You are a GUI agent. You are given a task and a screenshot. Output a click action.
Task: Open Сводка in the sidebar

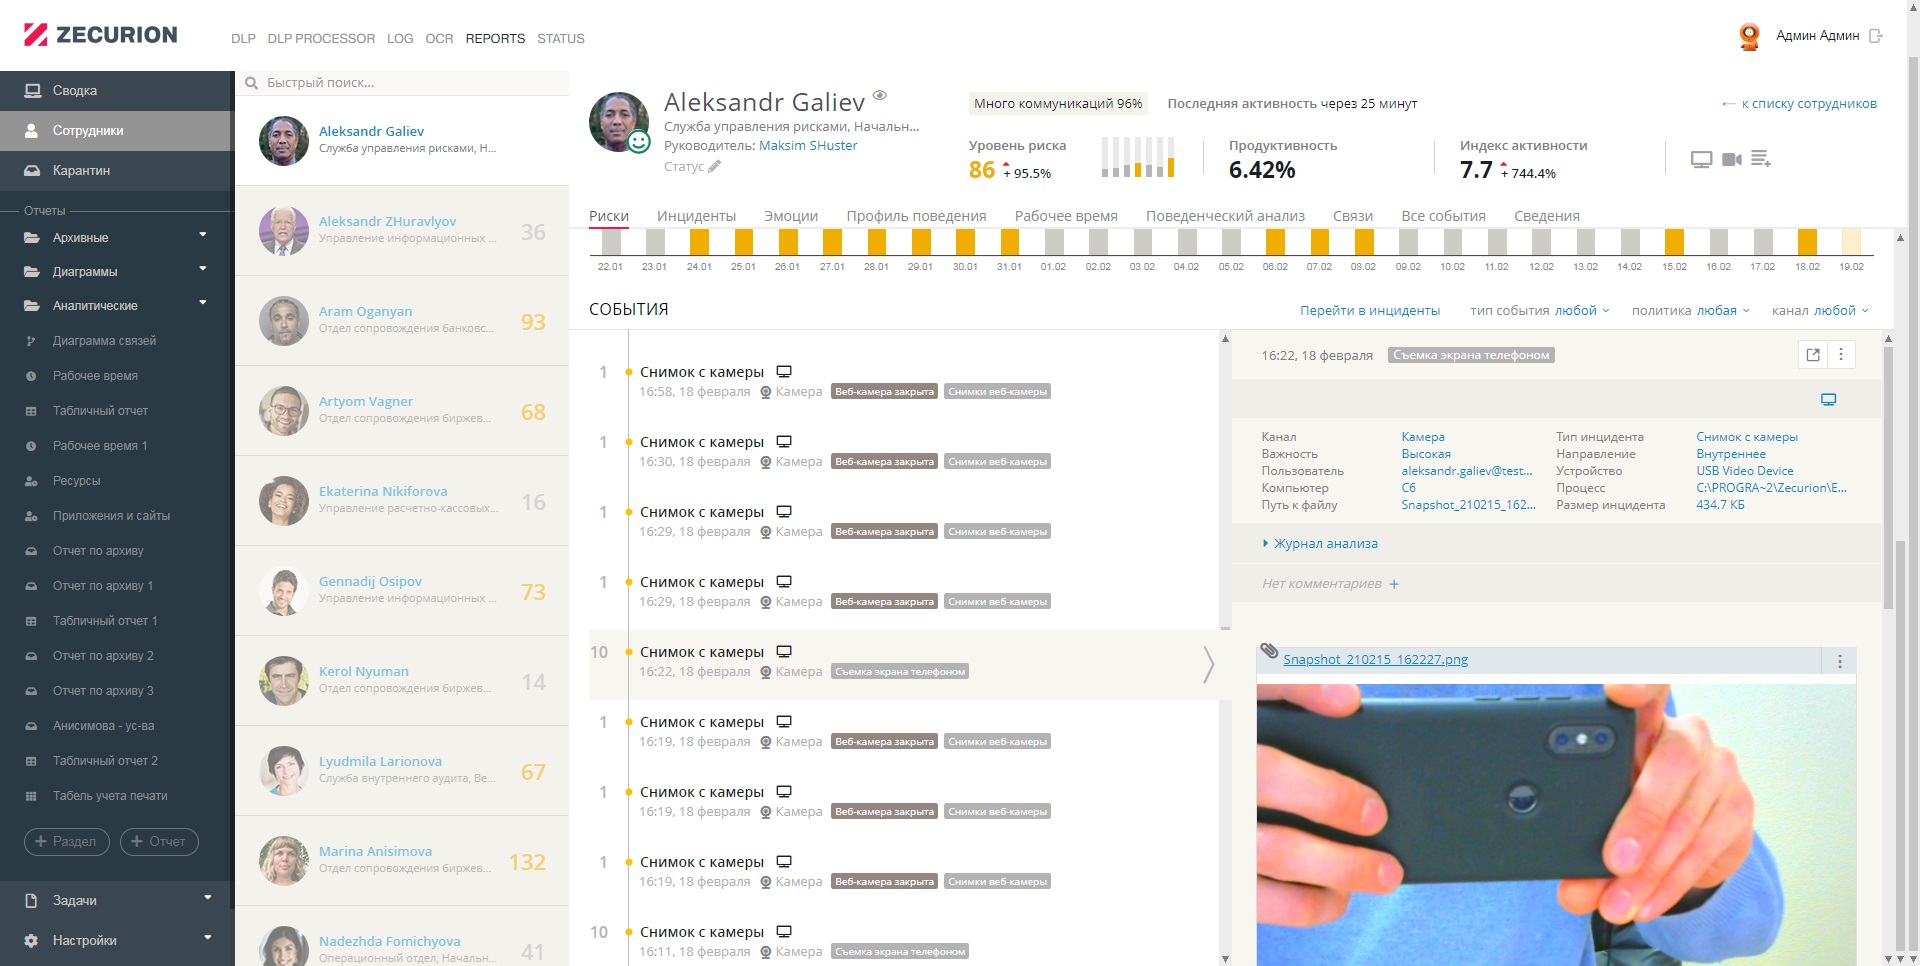click(116, 91)
